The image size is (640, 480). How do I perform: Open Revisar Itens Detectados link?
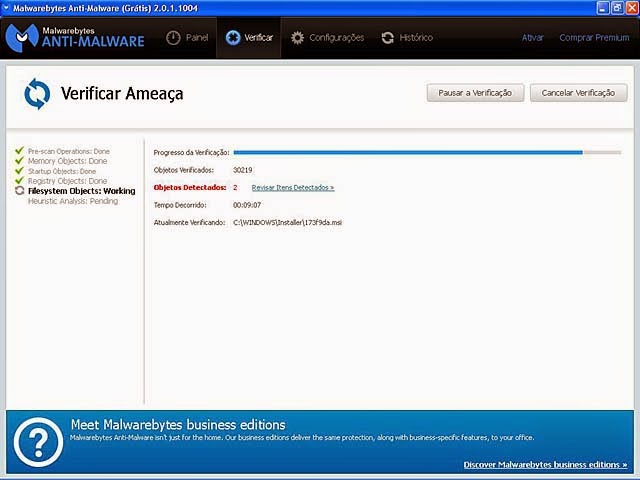pyautogui.click(x=293, y=188)
